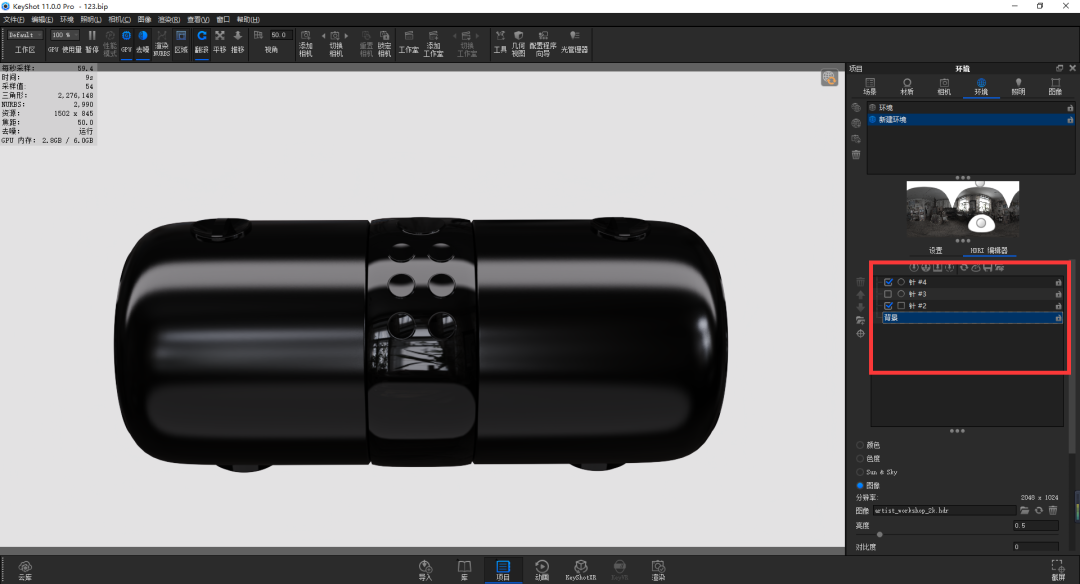1080x584 pixels.
Task: Open the 导入 import button in bottom bar
Action: [425, 570]
